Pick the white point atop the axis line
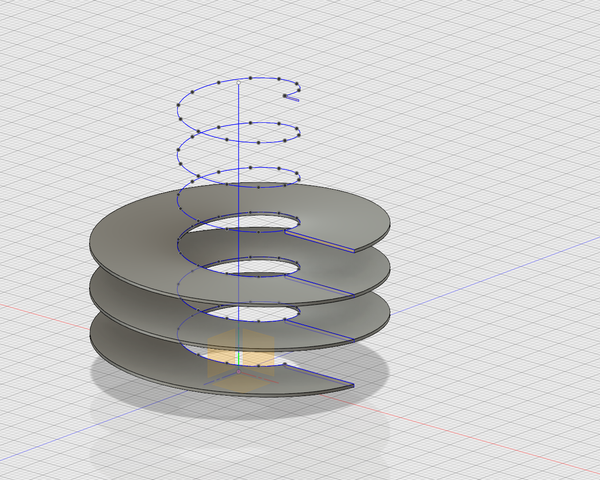 (x=239, y=82)
